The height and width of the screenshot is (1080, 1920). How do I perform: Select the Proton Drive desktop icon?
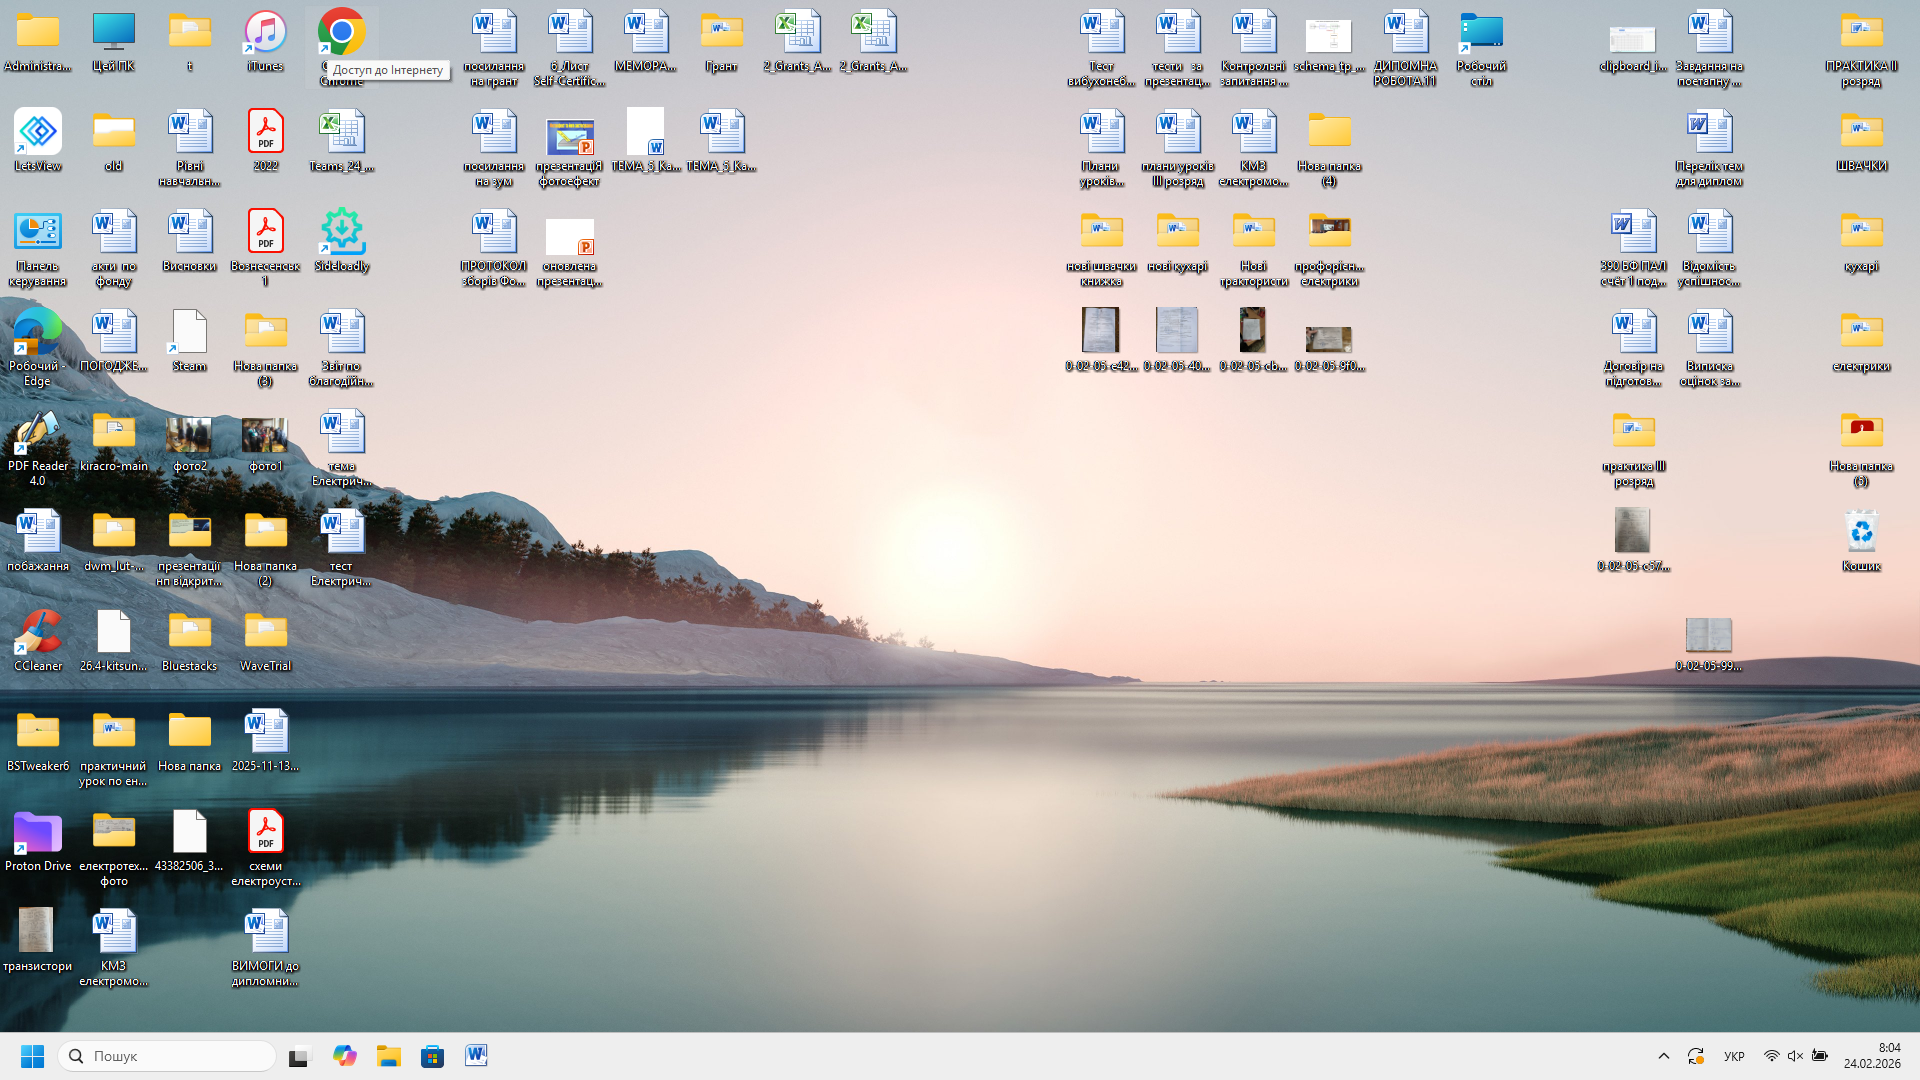point(38,833)
